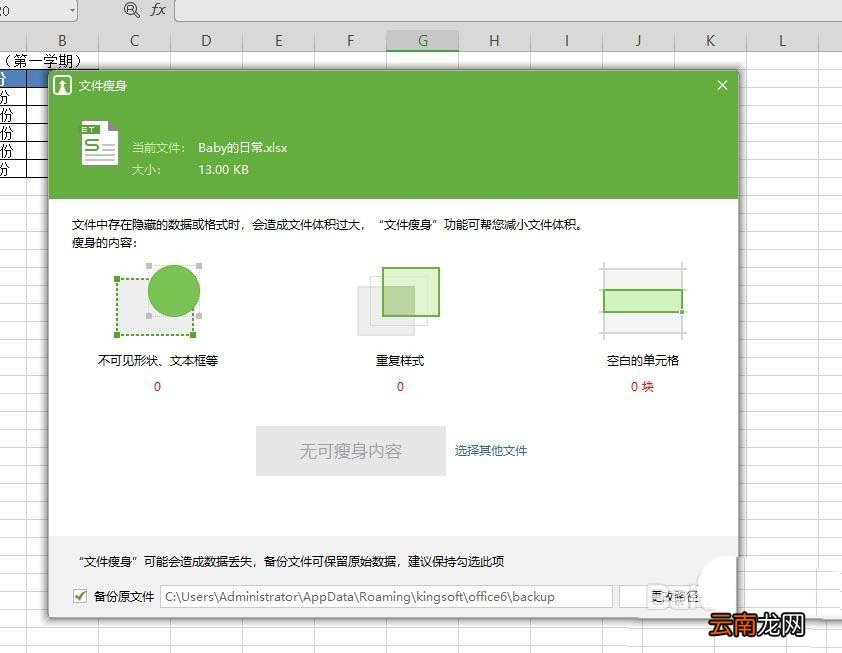
Task: Click the disabled 无可瘦身内容 button
Action: pos(351,451)
